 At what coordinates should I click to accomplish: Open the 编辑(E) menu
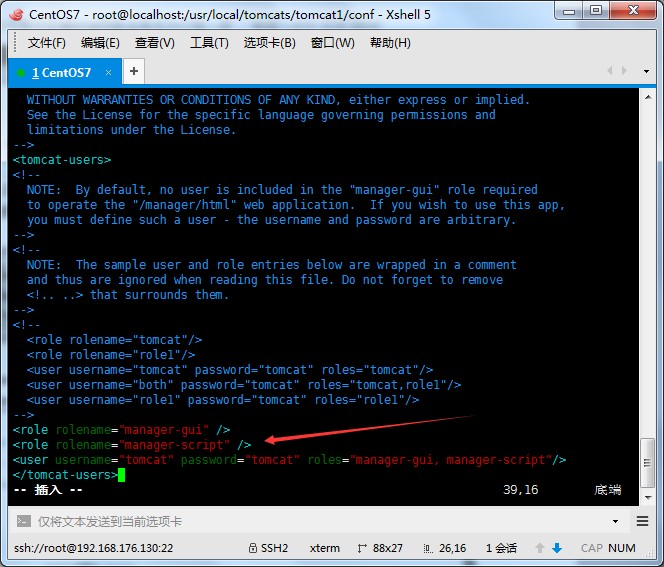pyautogui.click(x=100, y=43)
